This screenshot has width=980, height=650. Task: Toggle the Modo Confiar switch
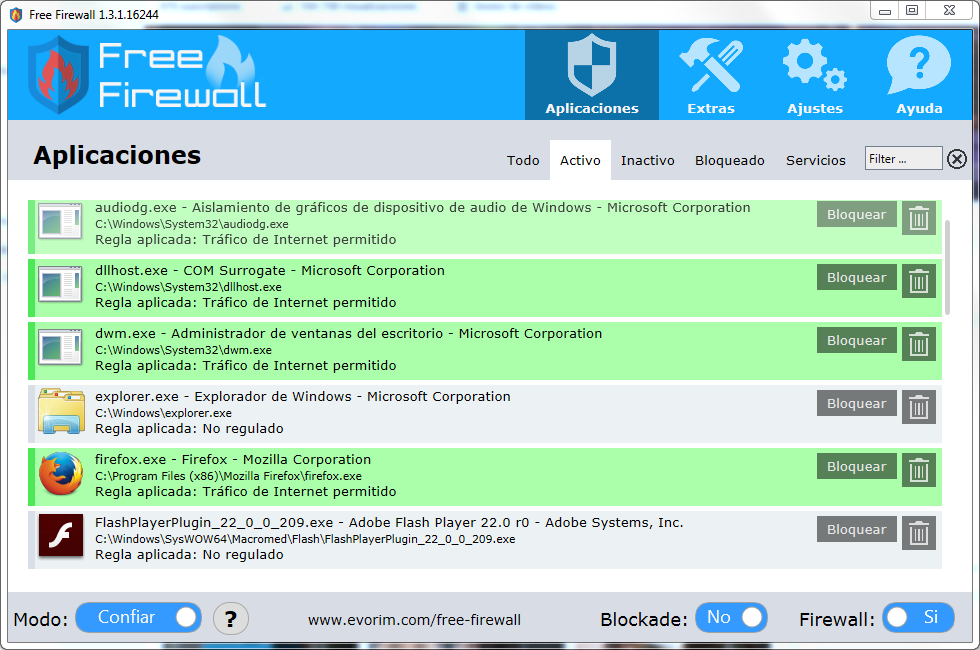pos(138,618)
